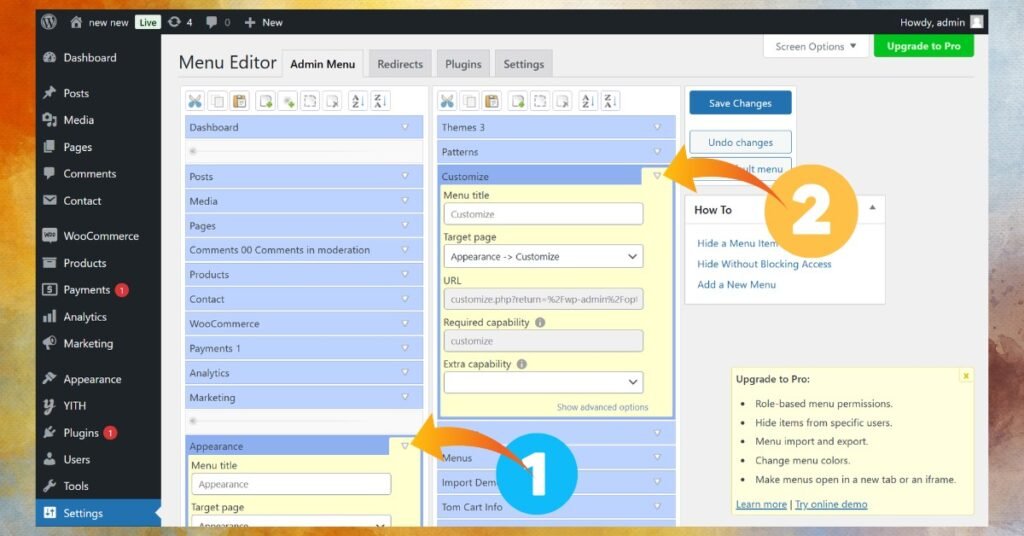Open the Screen Options dropdown
This screenshot has width=1024, height=536.
point(816,46)
